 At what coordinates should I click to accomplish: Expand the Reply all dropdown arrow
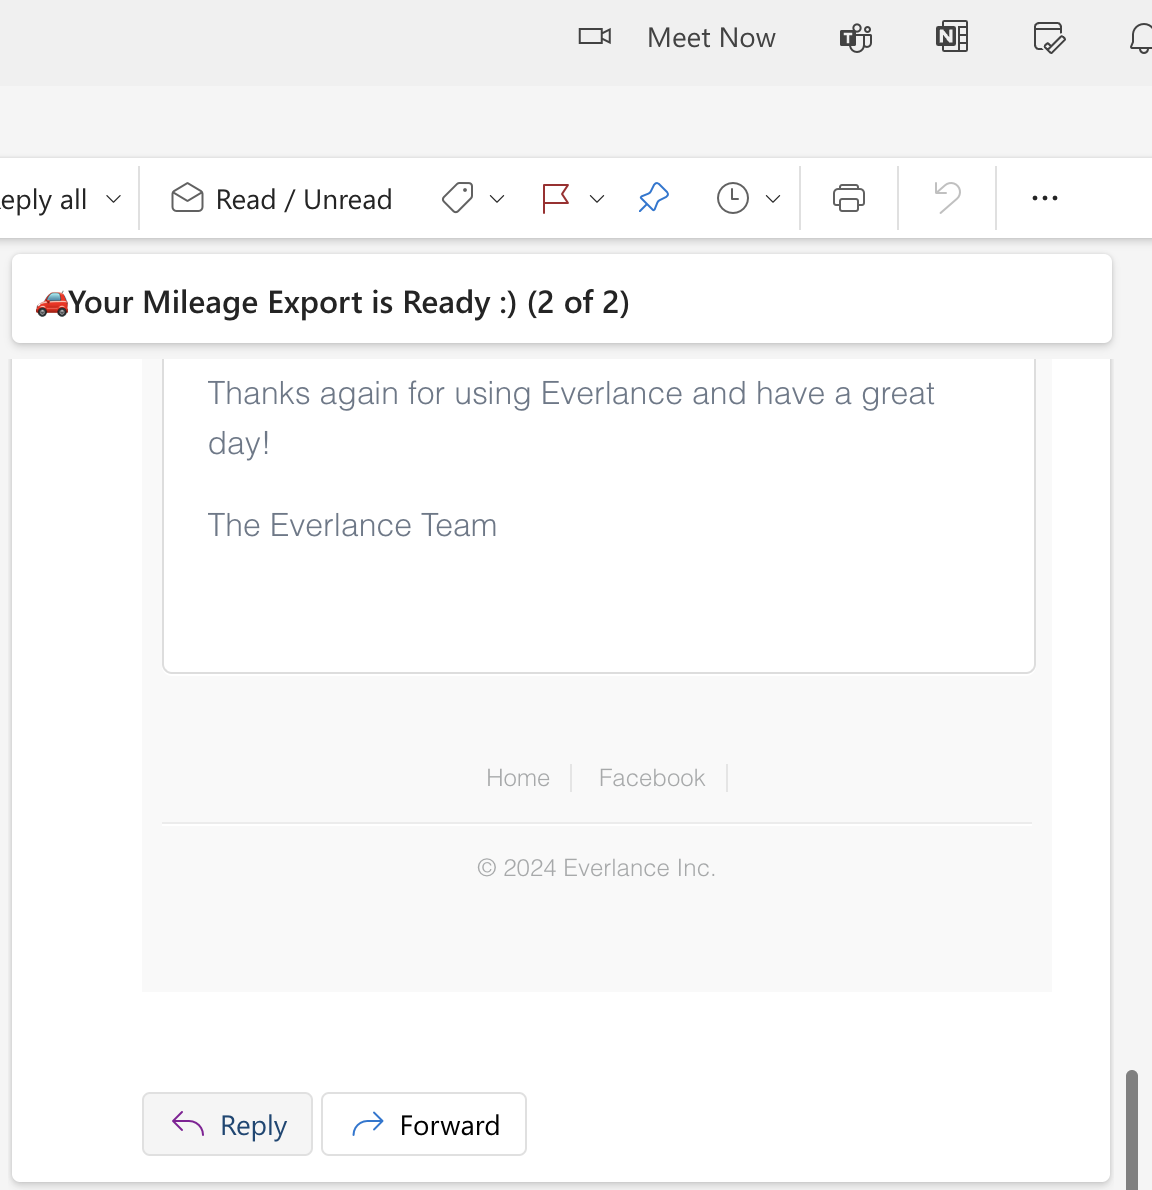114,199
